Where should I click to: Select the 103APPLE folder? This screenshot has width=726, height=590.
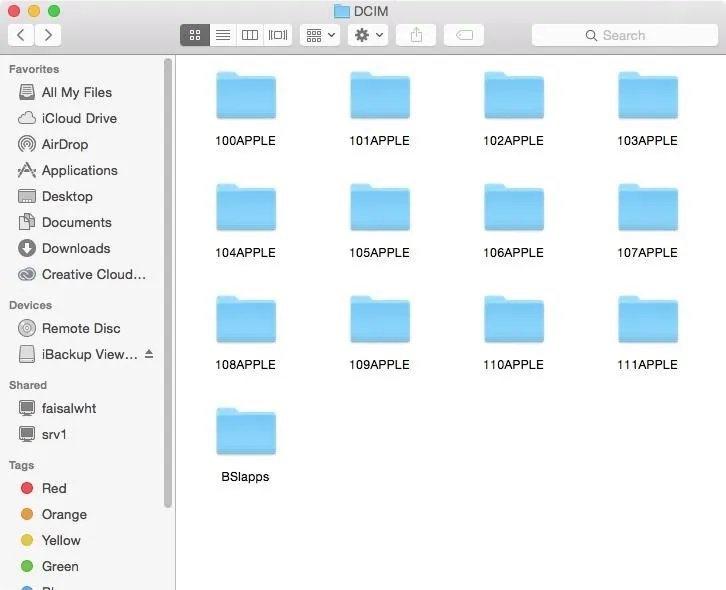pos(648,109)
